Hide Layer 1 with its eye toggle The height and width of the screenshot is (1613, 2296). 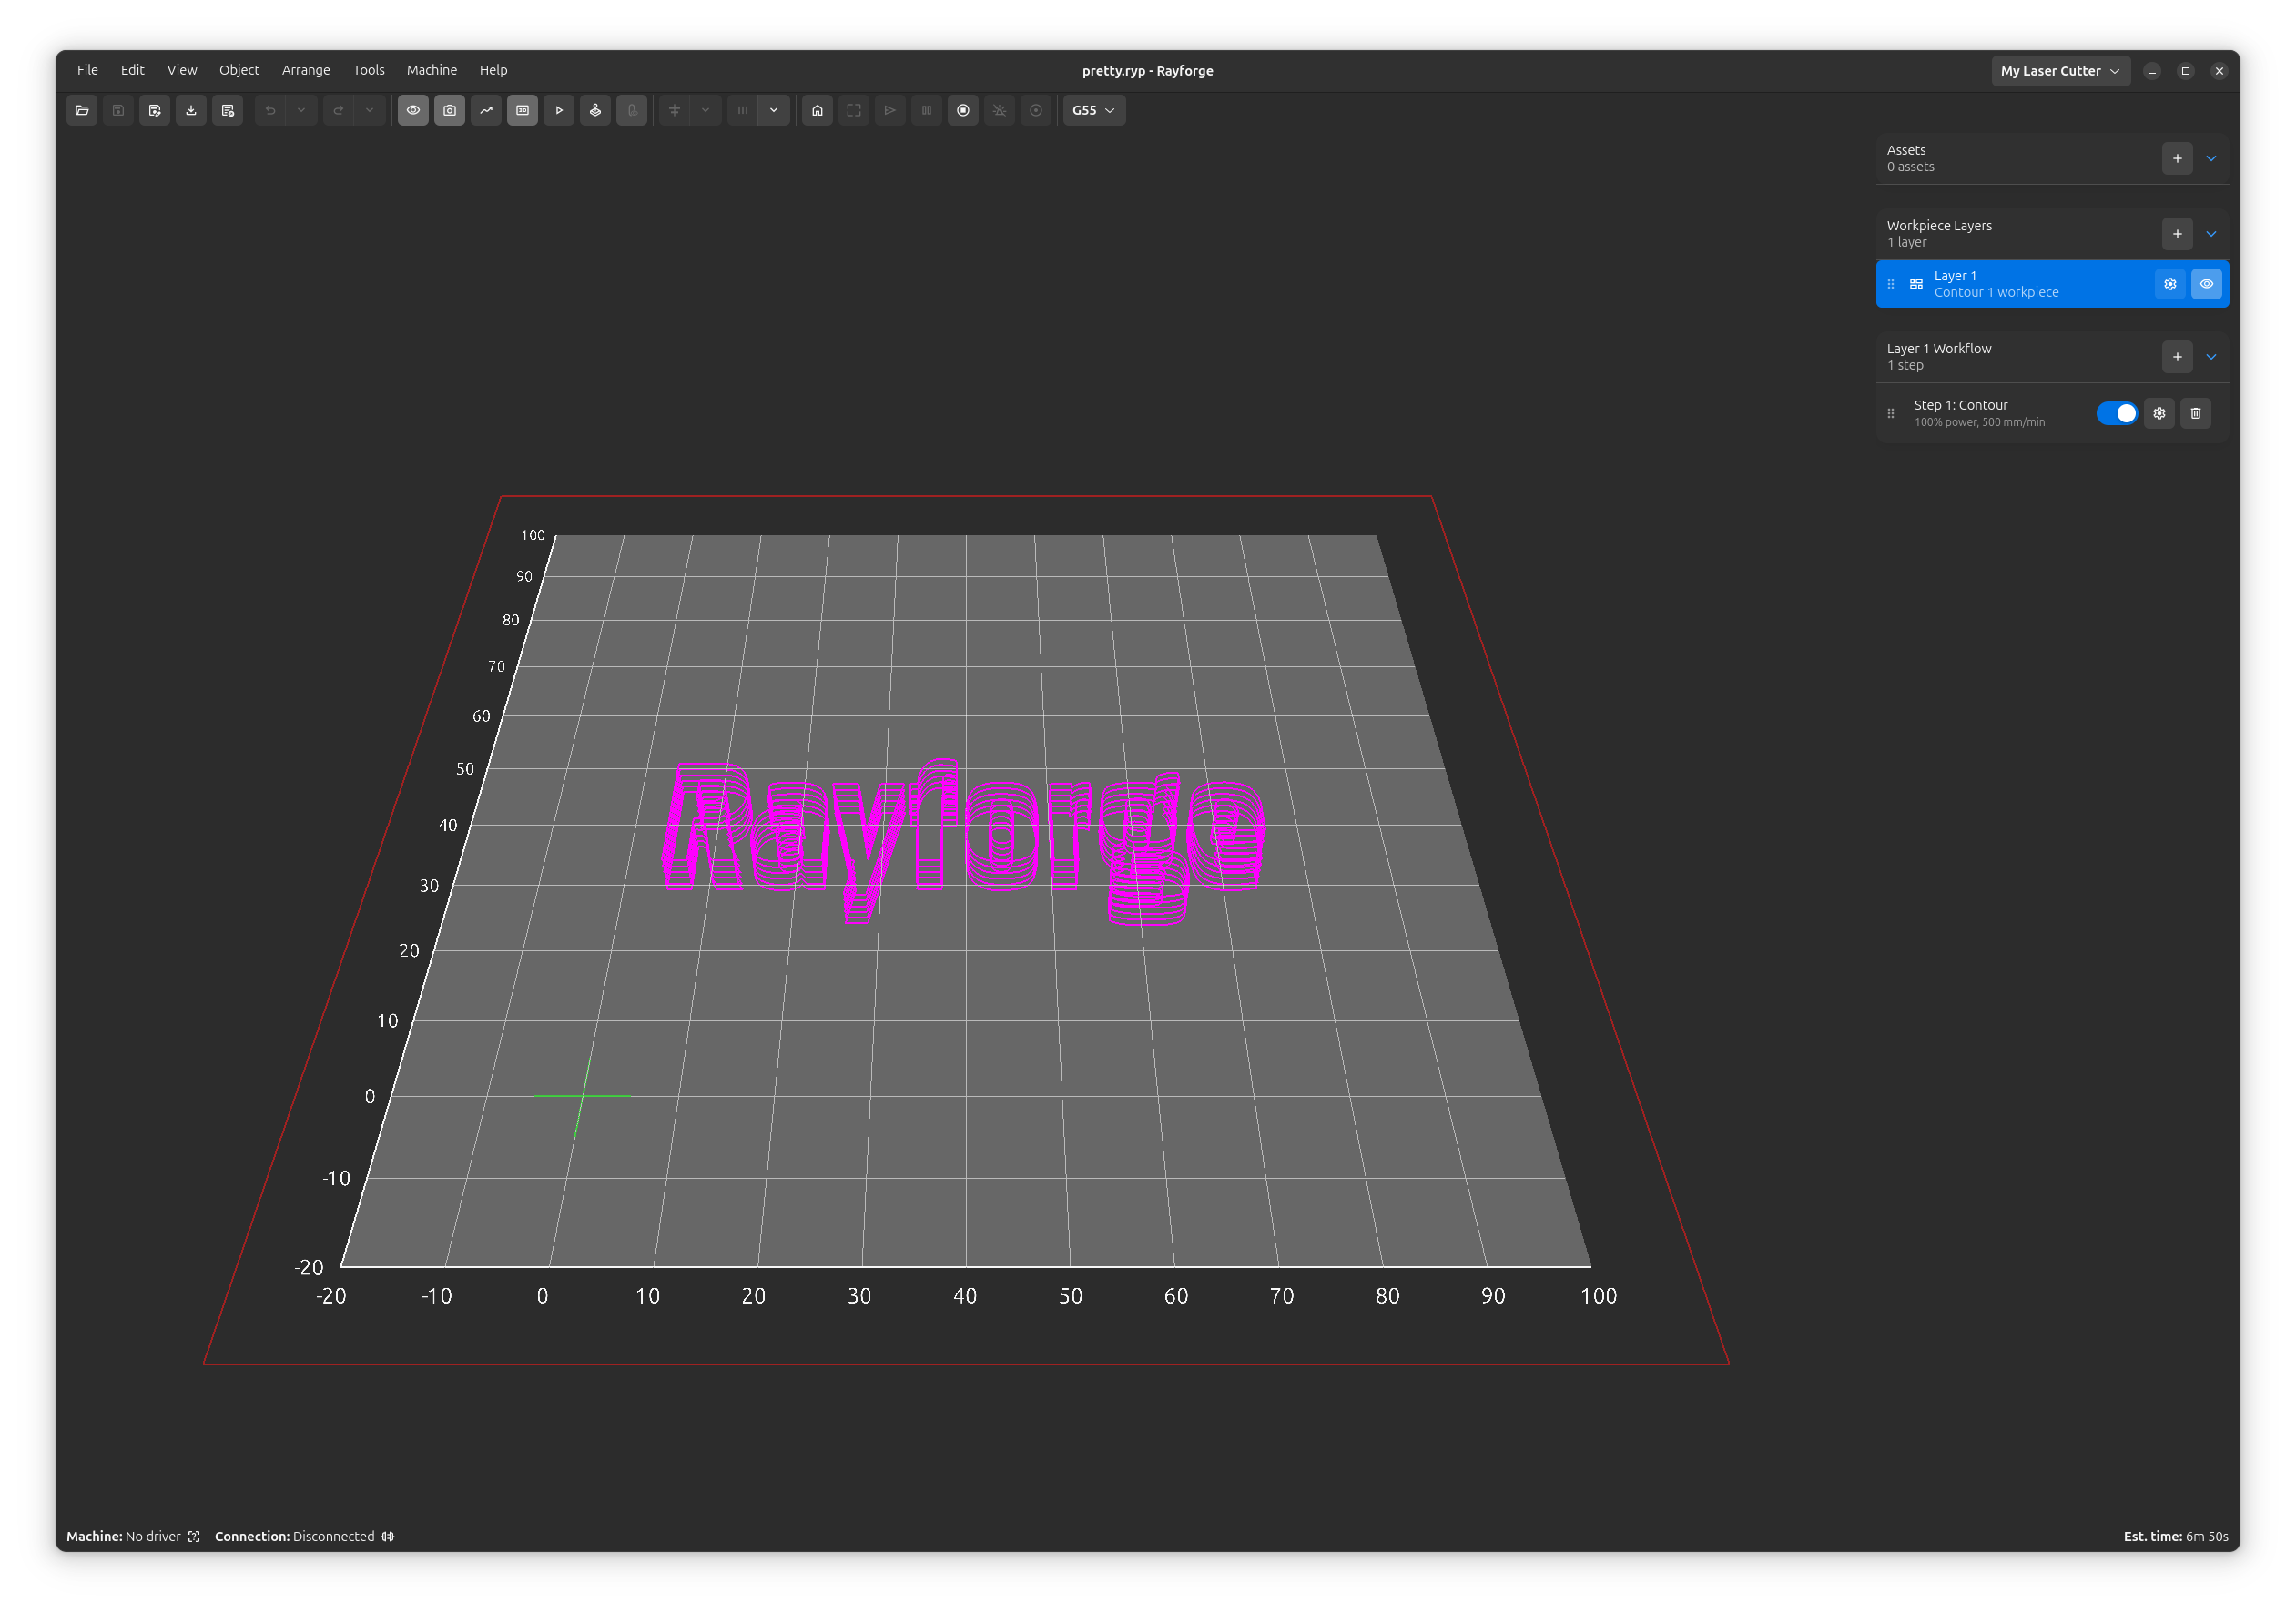coord(2207,283)
